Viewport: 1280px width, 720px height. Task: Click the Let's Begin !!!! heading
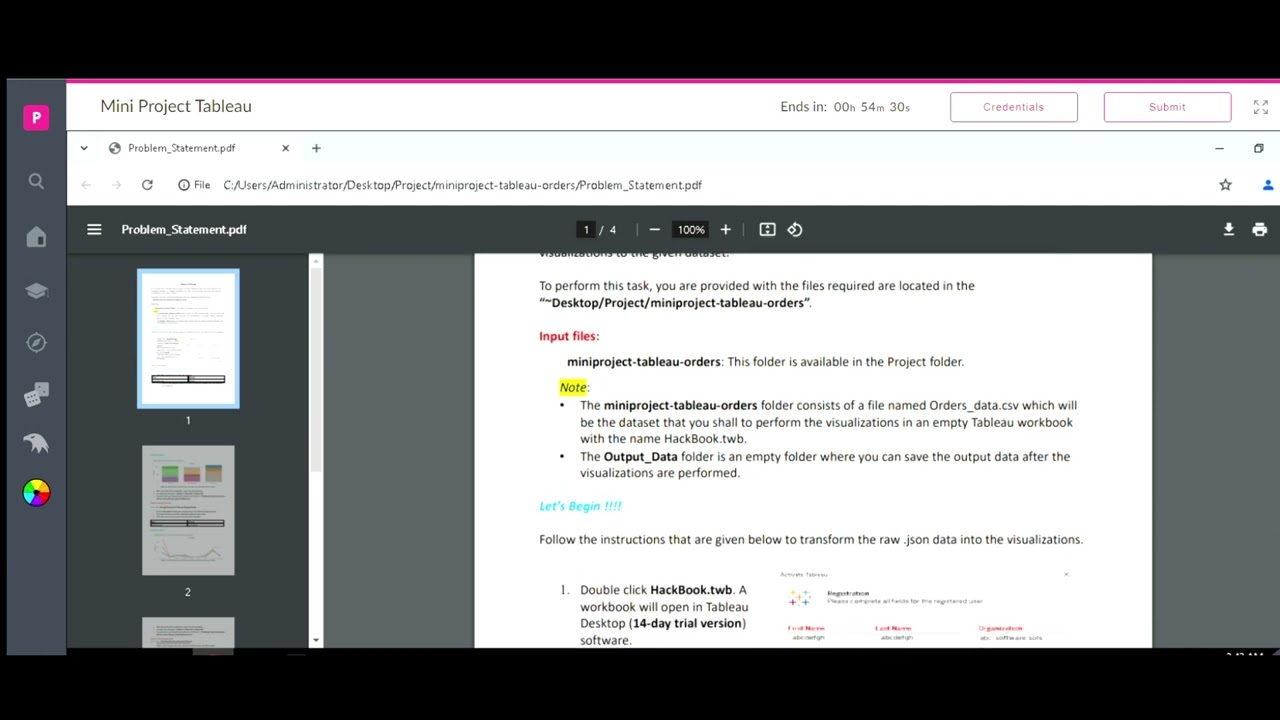[x=580, y=506]
